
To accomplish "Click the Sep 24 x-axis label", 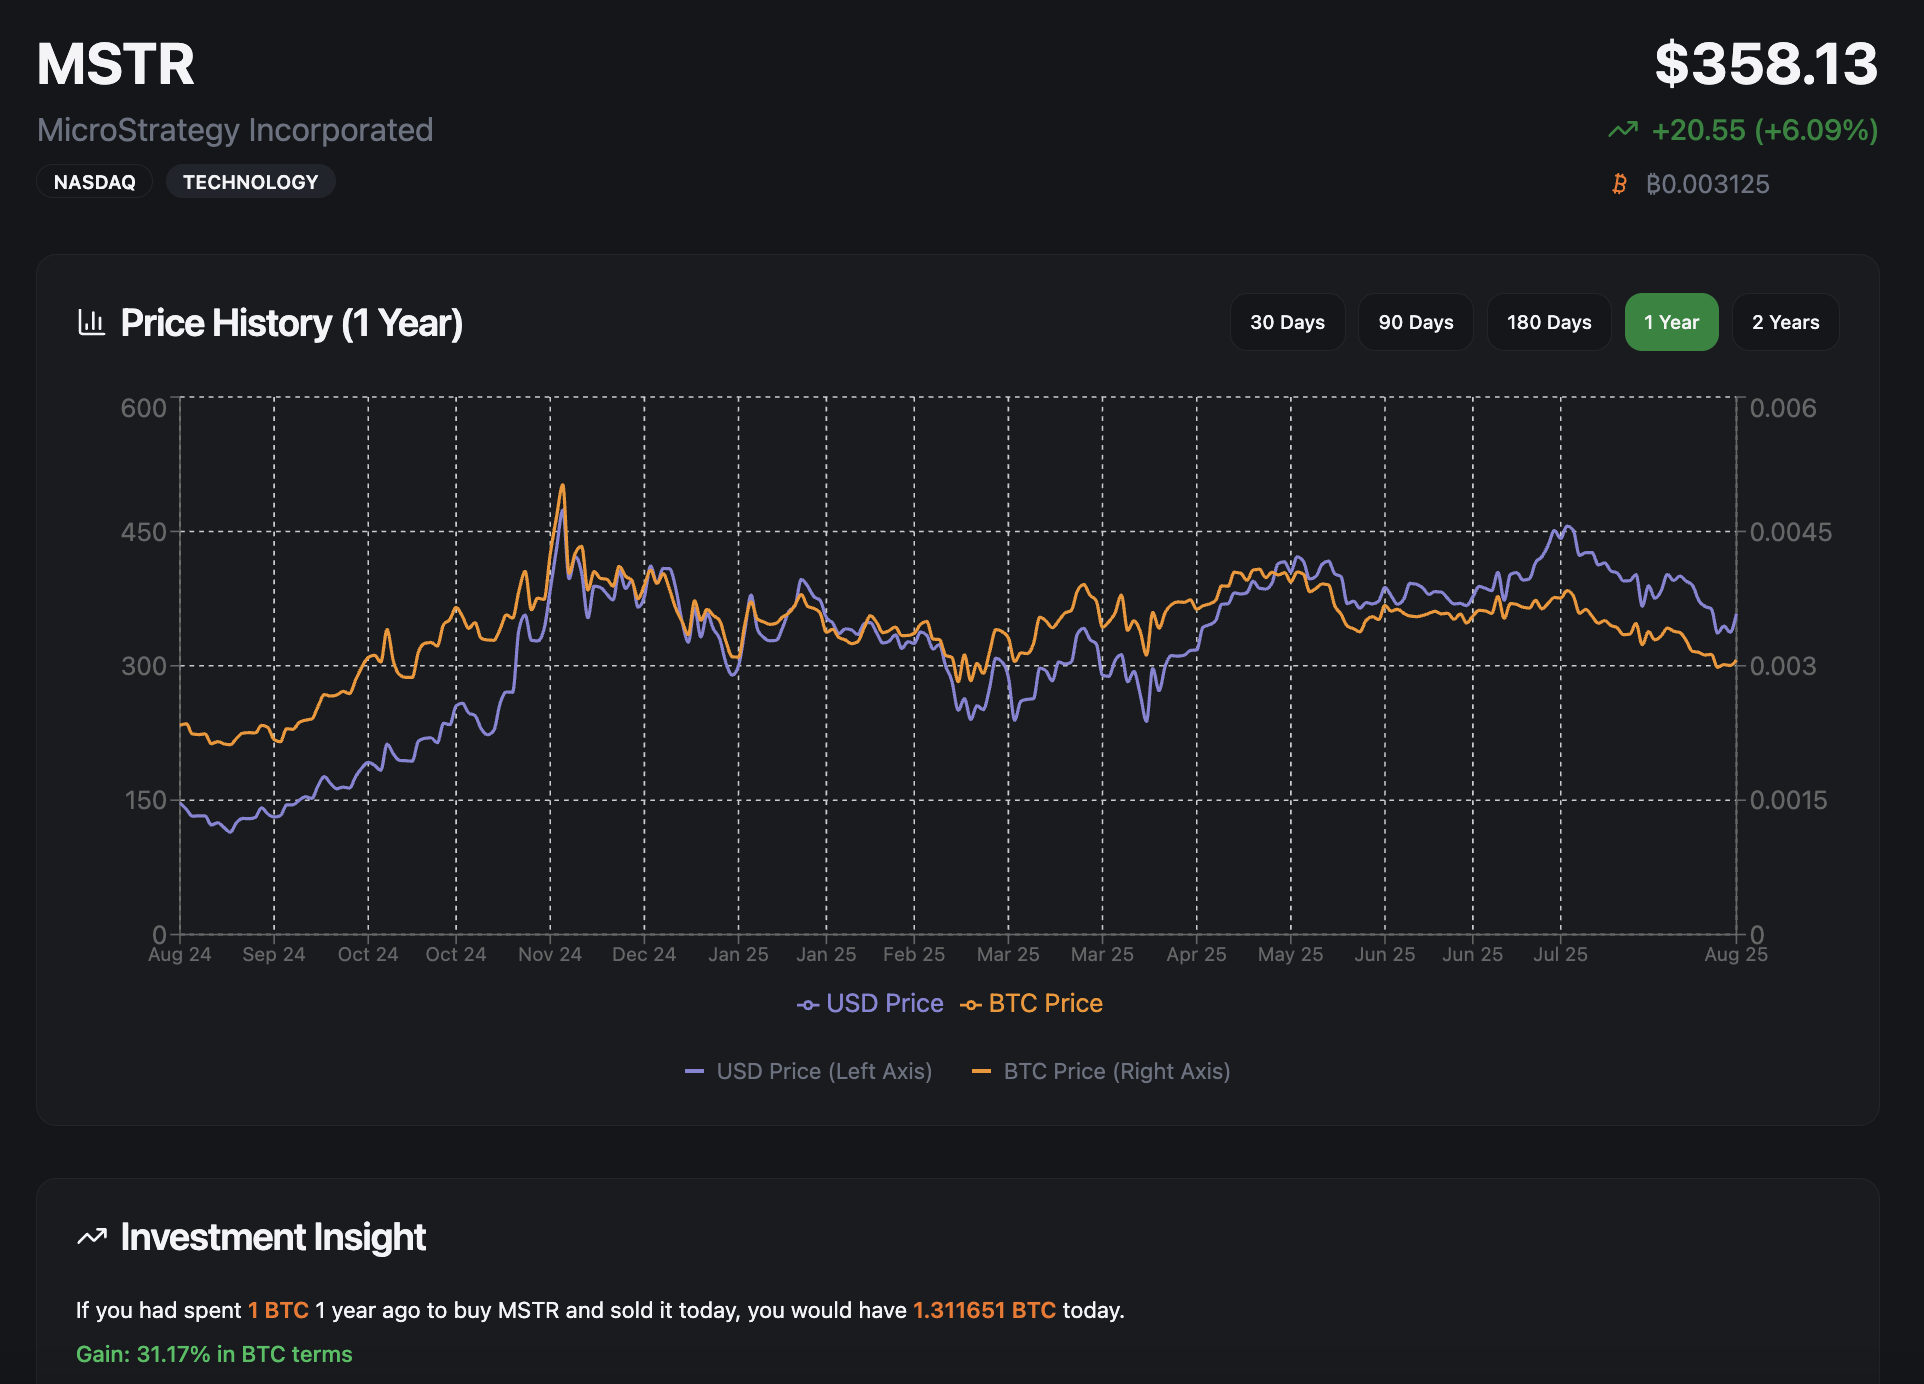I will click(274, 954).
